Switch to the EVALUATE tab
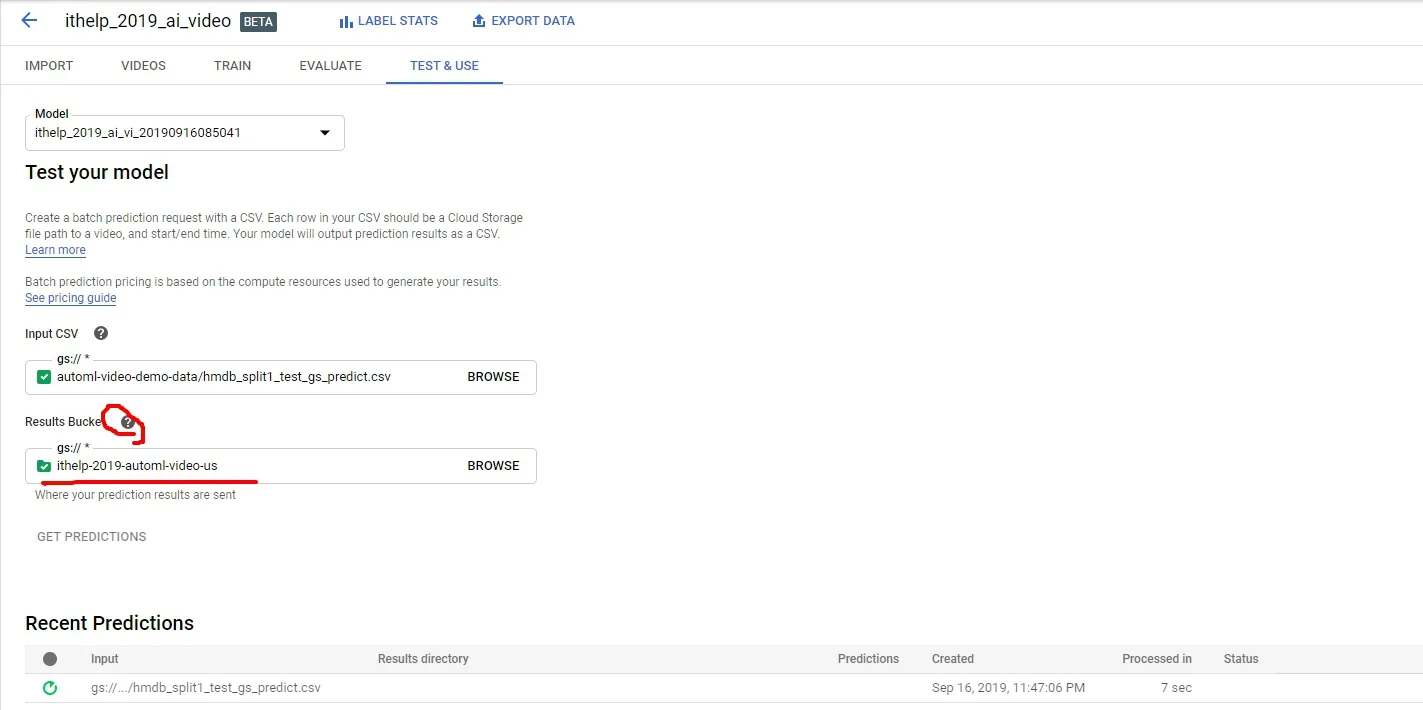This screenshot has width=1423, height=710. pyautogui.click(x=330, y=66)
